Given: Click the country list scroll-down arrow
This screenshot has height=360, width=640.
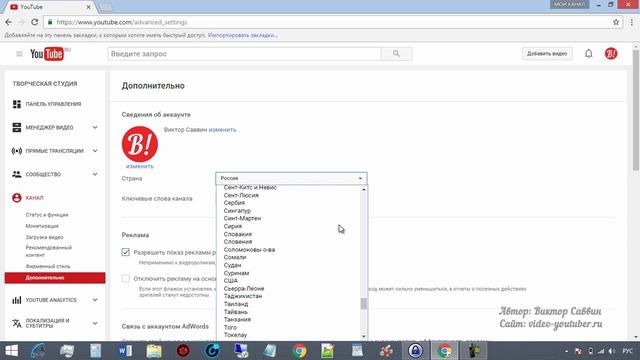Looking at the screenshot, I should 364,336.
